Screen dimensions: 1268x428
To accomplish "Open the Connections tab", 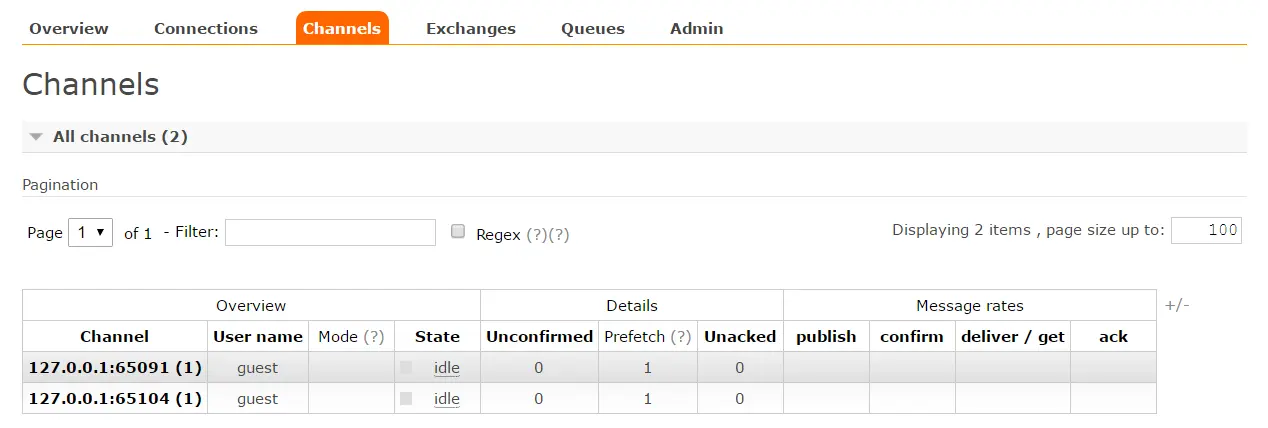I will pos(206,28).
